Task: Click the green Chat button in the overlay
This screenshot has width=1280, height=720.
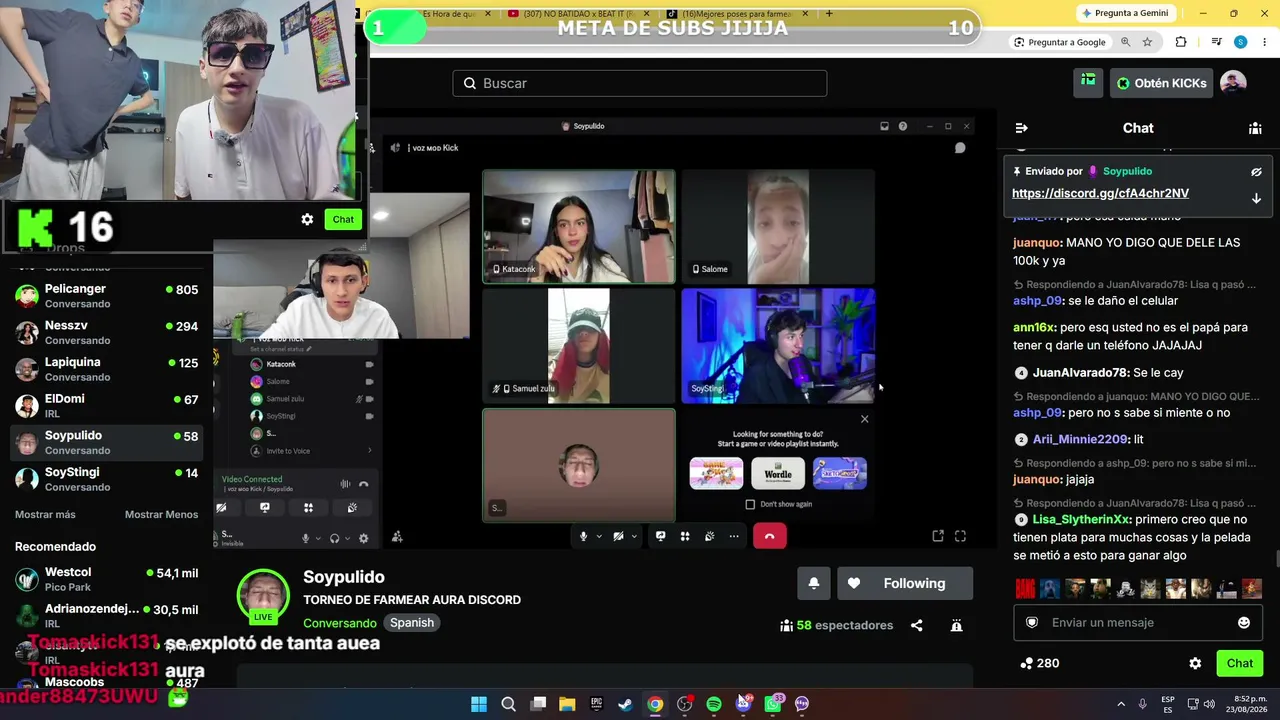Action: [343, 219]
